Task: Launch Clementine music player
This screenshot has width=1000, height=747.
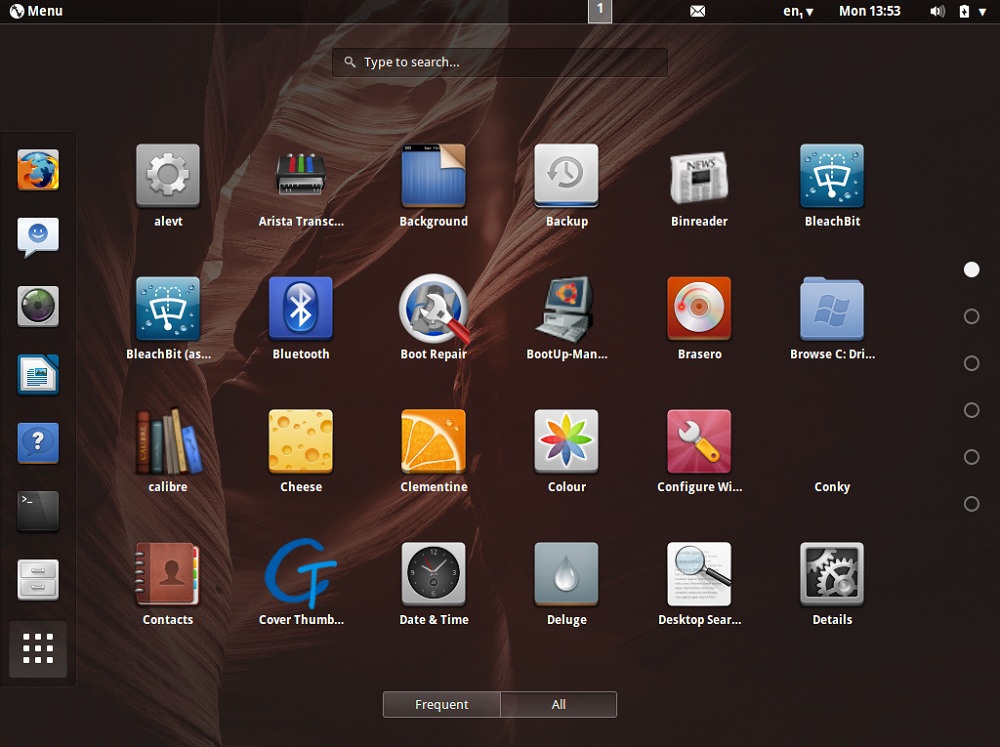Action: click(x=434, y=441)
